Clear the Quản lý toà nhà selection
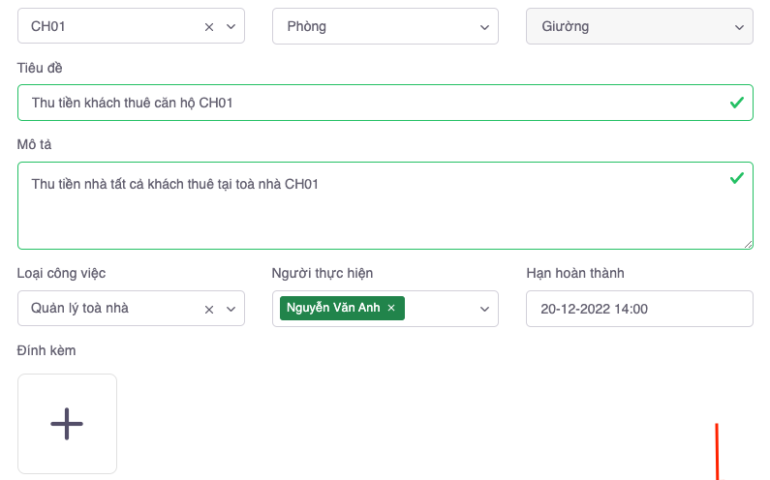770x480 pixels. click(209, 309)
